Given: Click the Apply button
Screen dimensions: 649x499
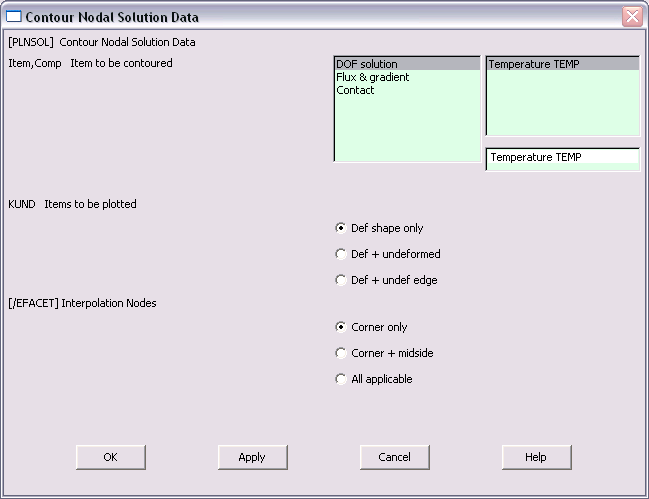Looking at the screenshot, I should [252, 457].
